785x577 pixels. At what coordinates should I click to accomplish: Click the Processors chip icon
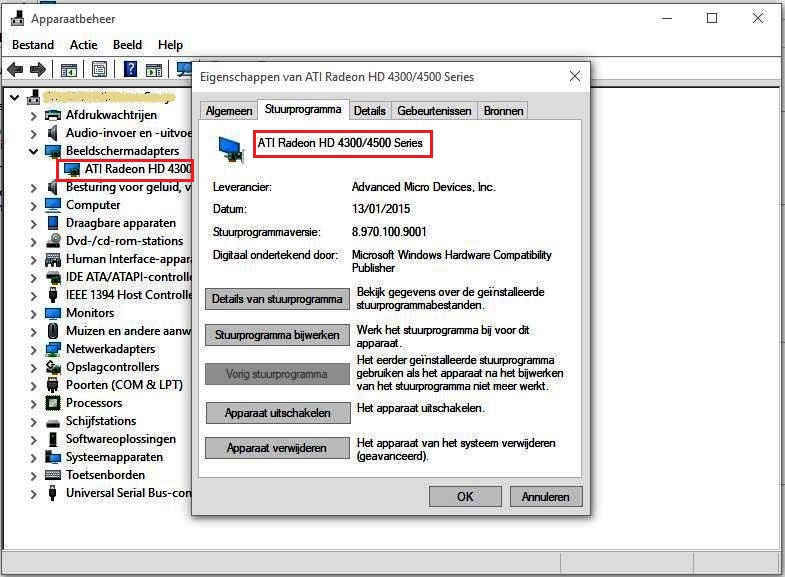coord(53,403)
